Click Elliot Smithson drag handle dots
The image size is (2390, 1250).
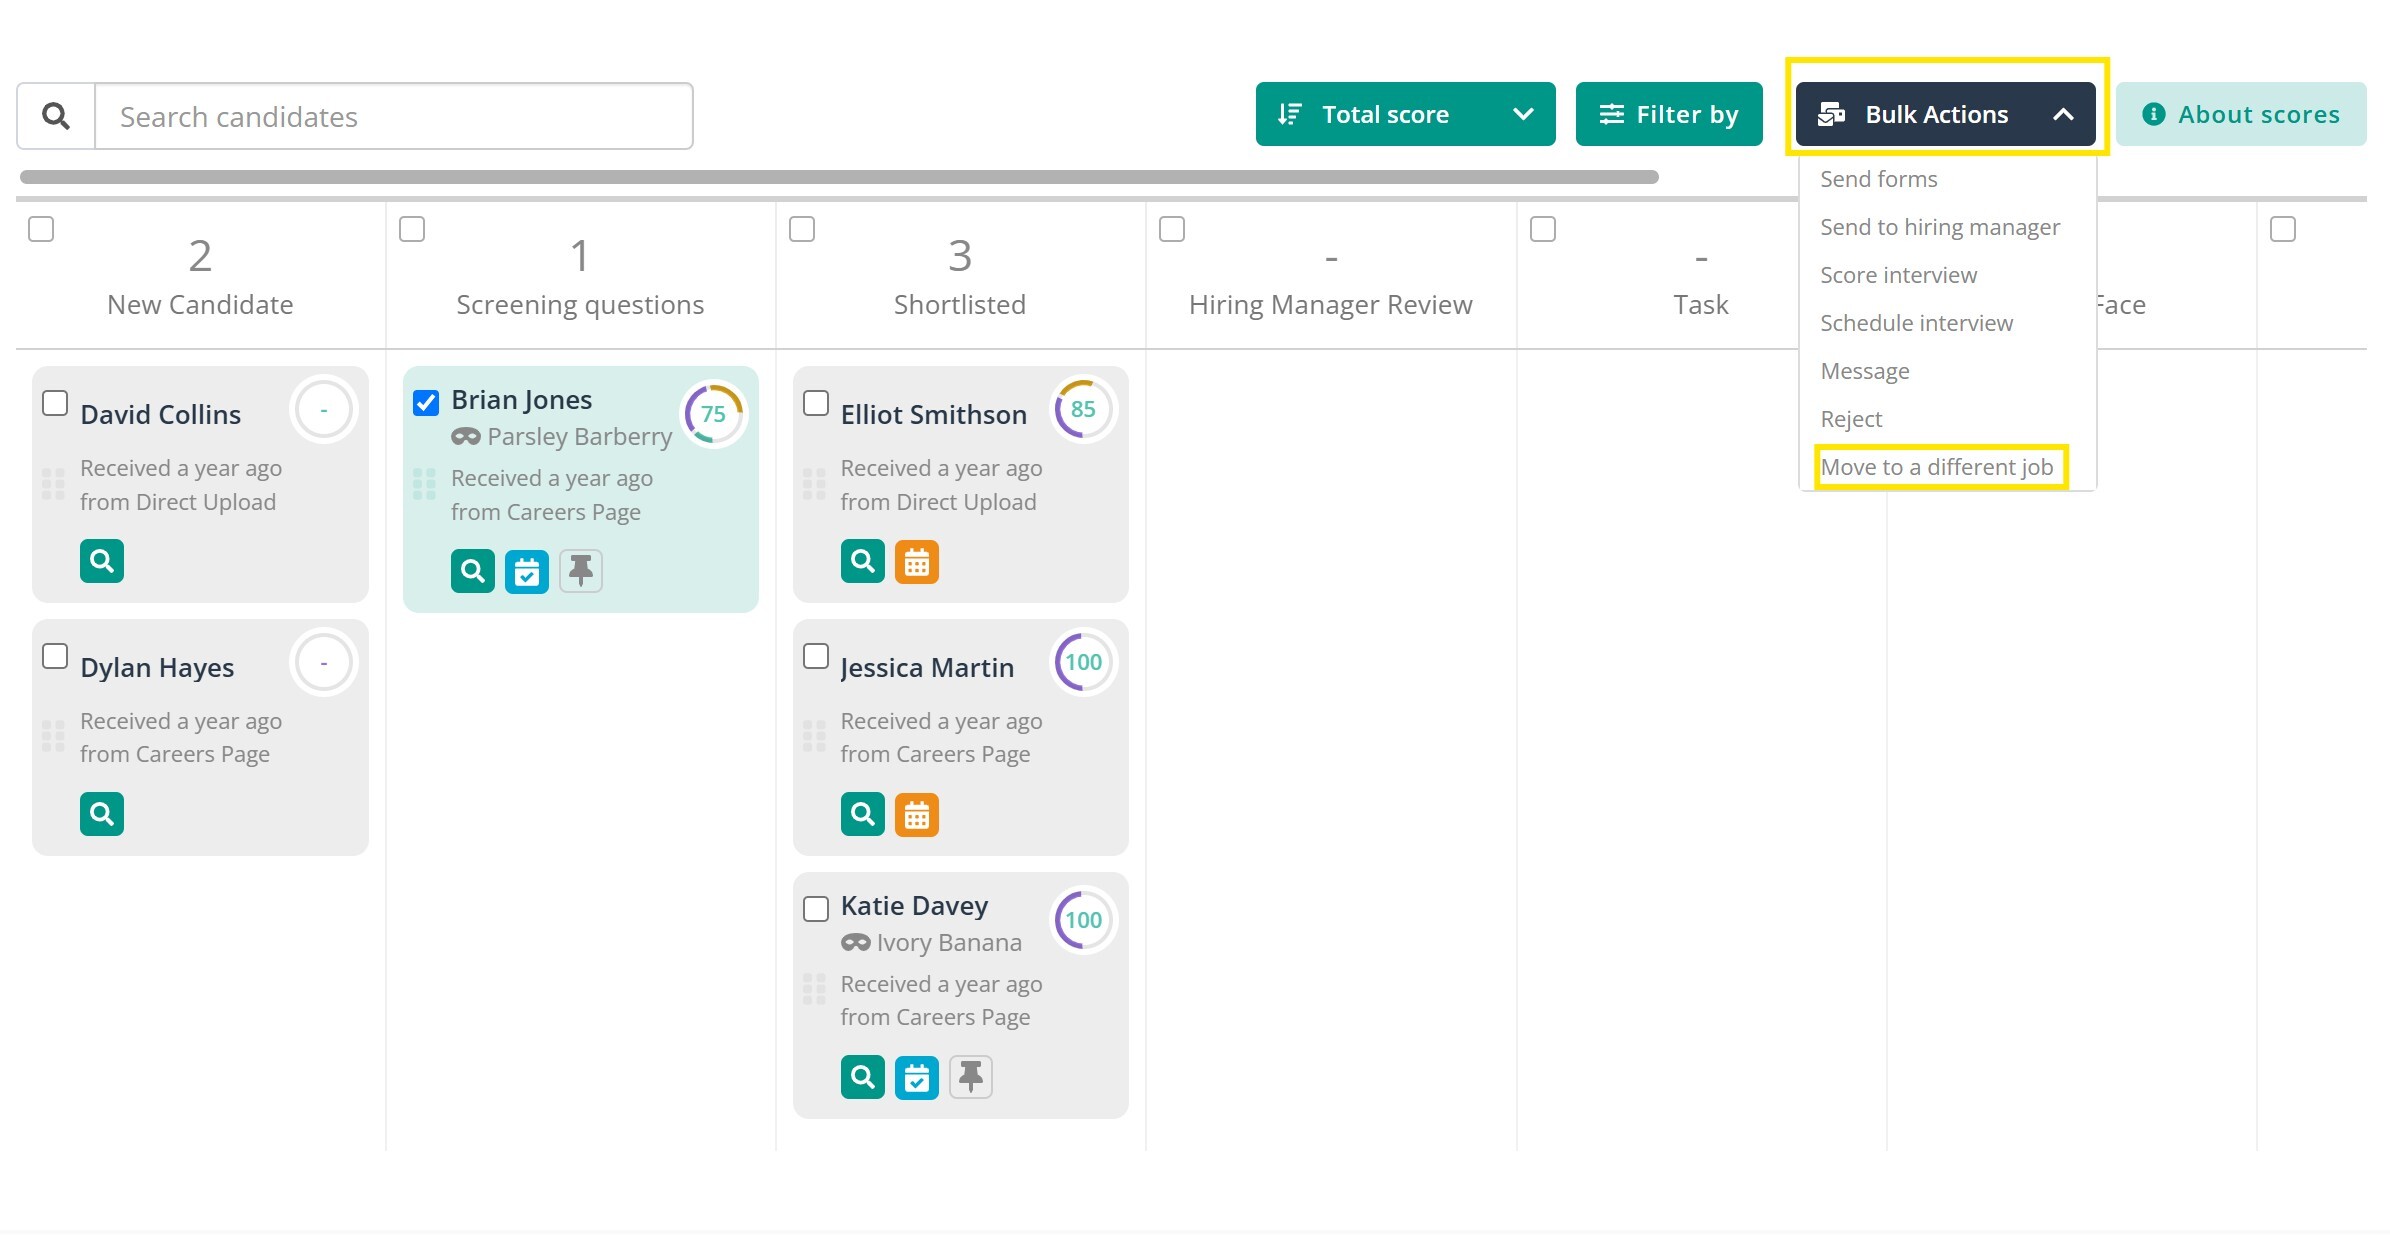pos(814,484)
